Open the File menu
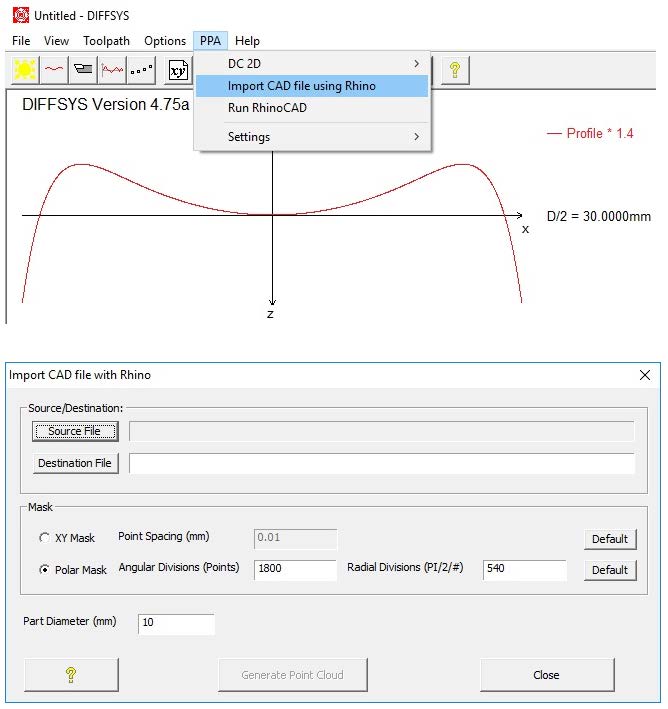 [x=21, y=41]
